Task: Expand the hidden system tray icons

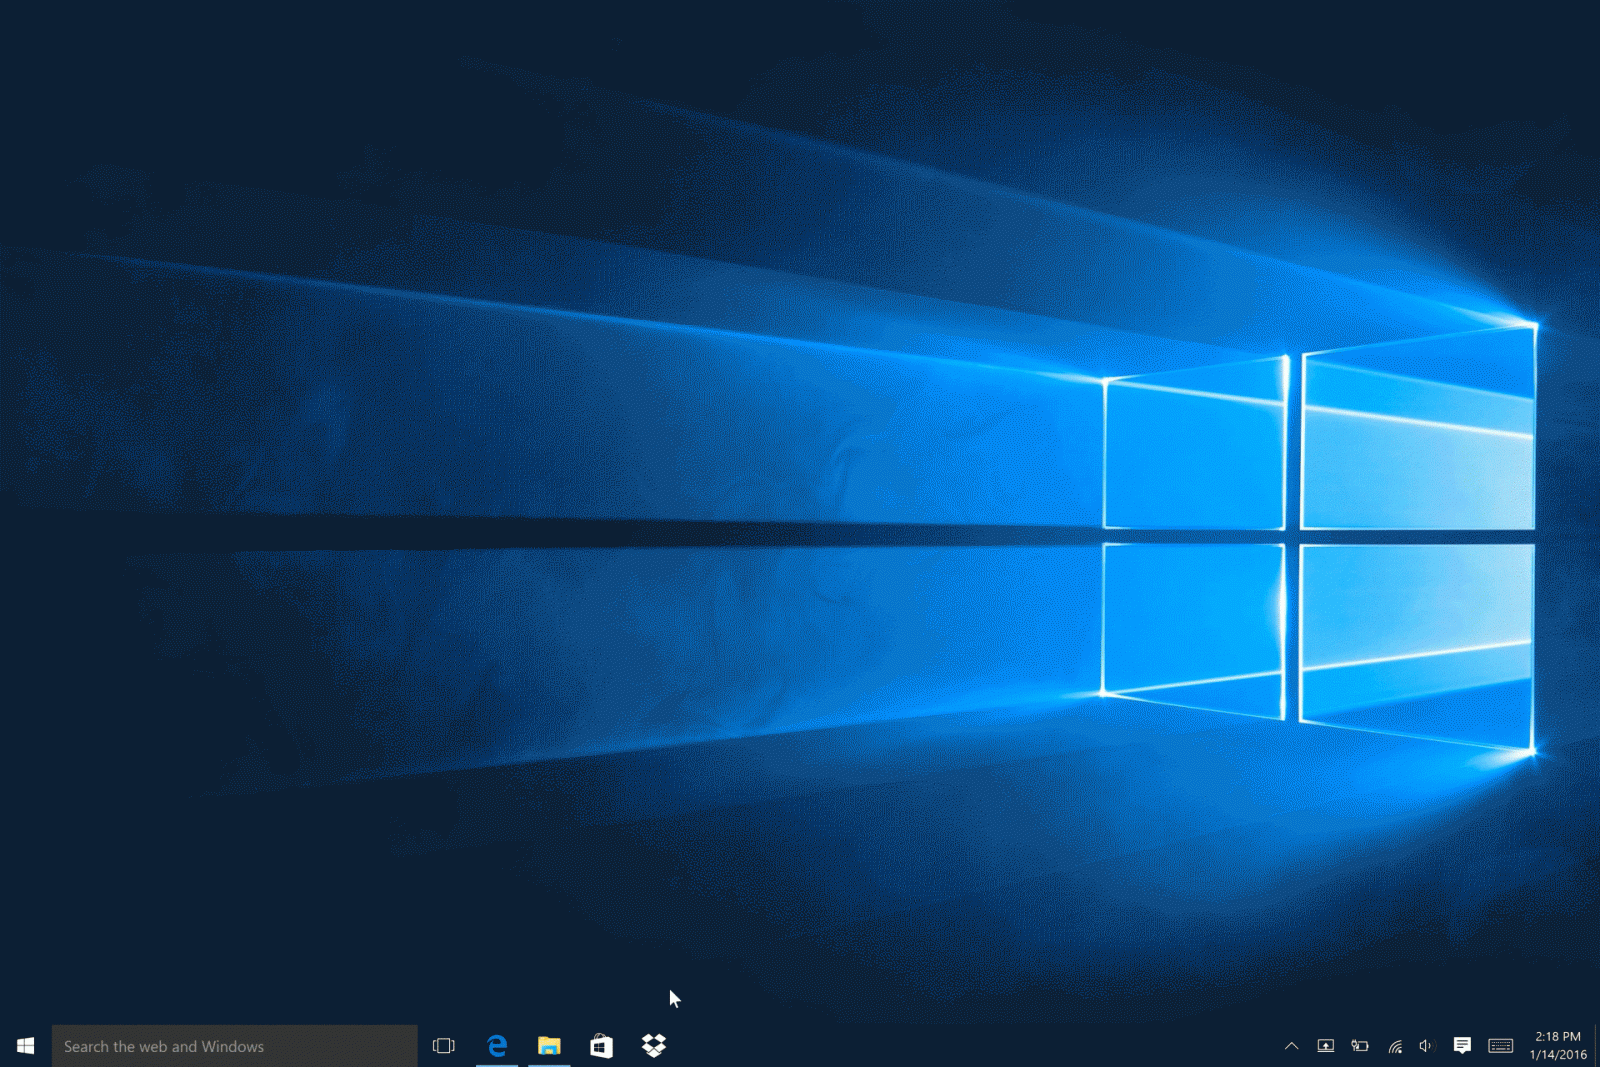Action: (1291, 1046)
